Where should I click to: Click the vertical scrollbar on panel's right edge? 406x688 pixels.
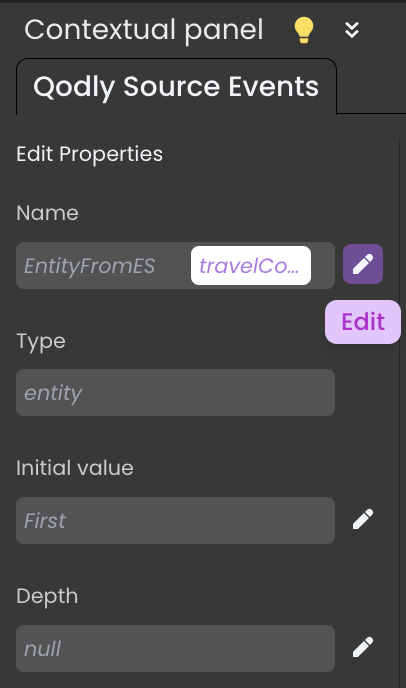(400, 412)
